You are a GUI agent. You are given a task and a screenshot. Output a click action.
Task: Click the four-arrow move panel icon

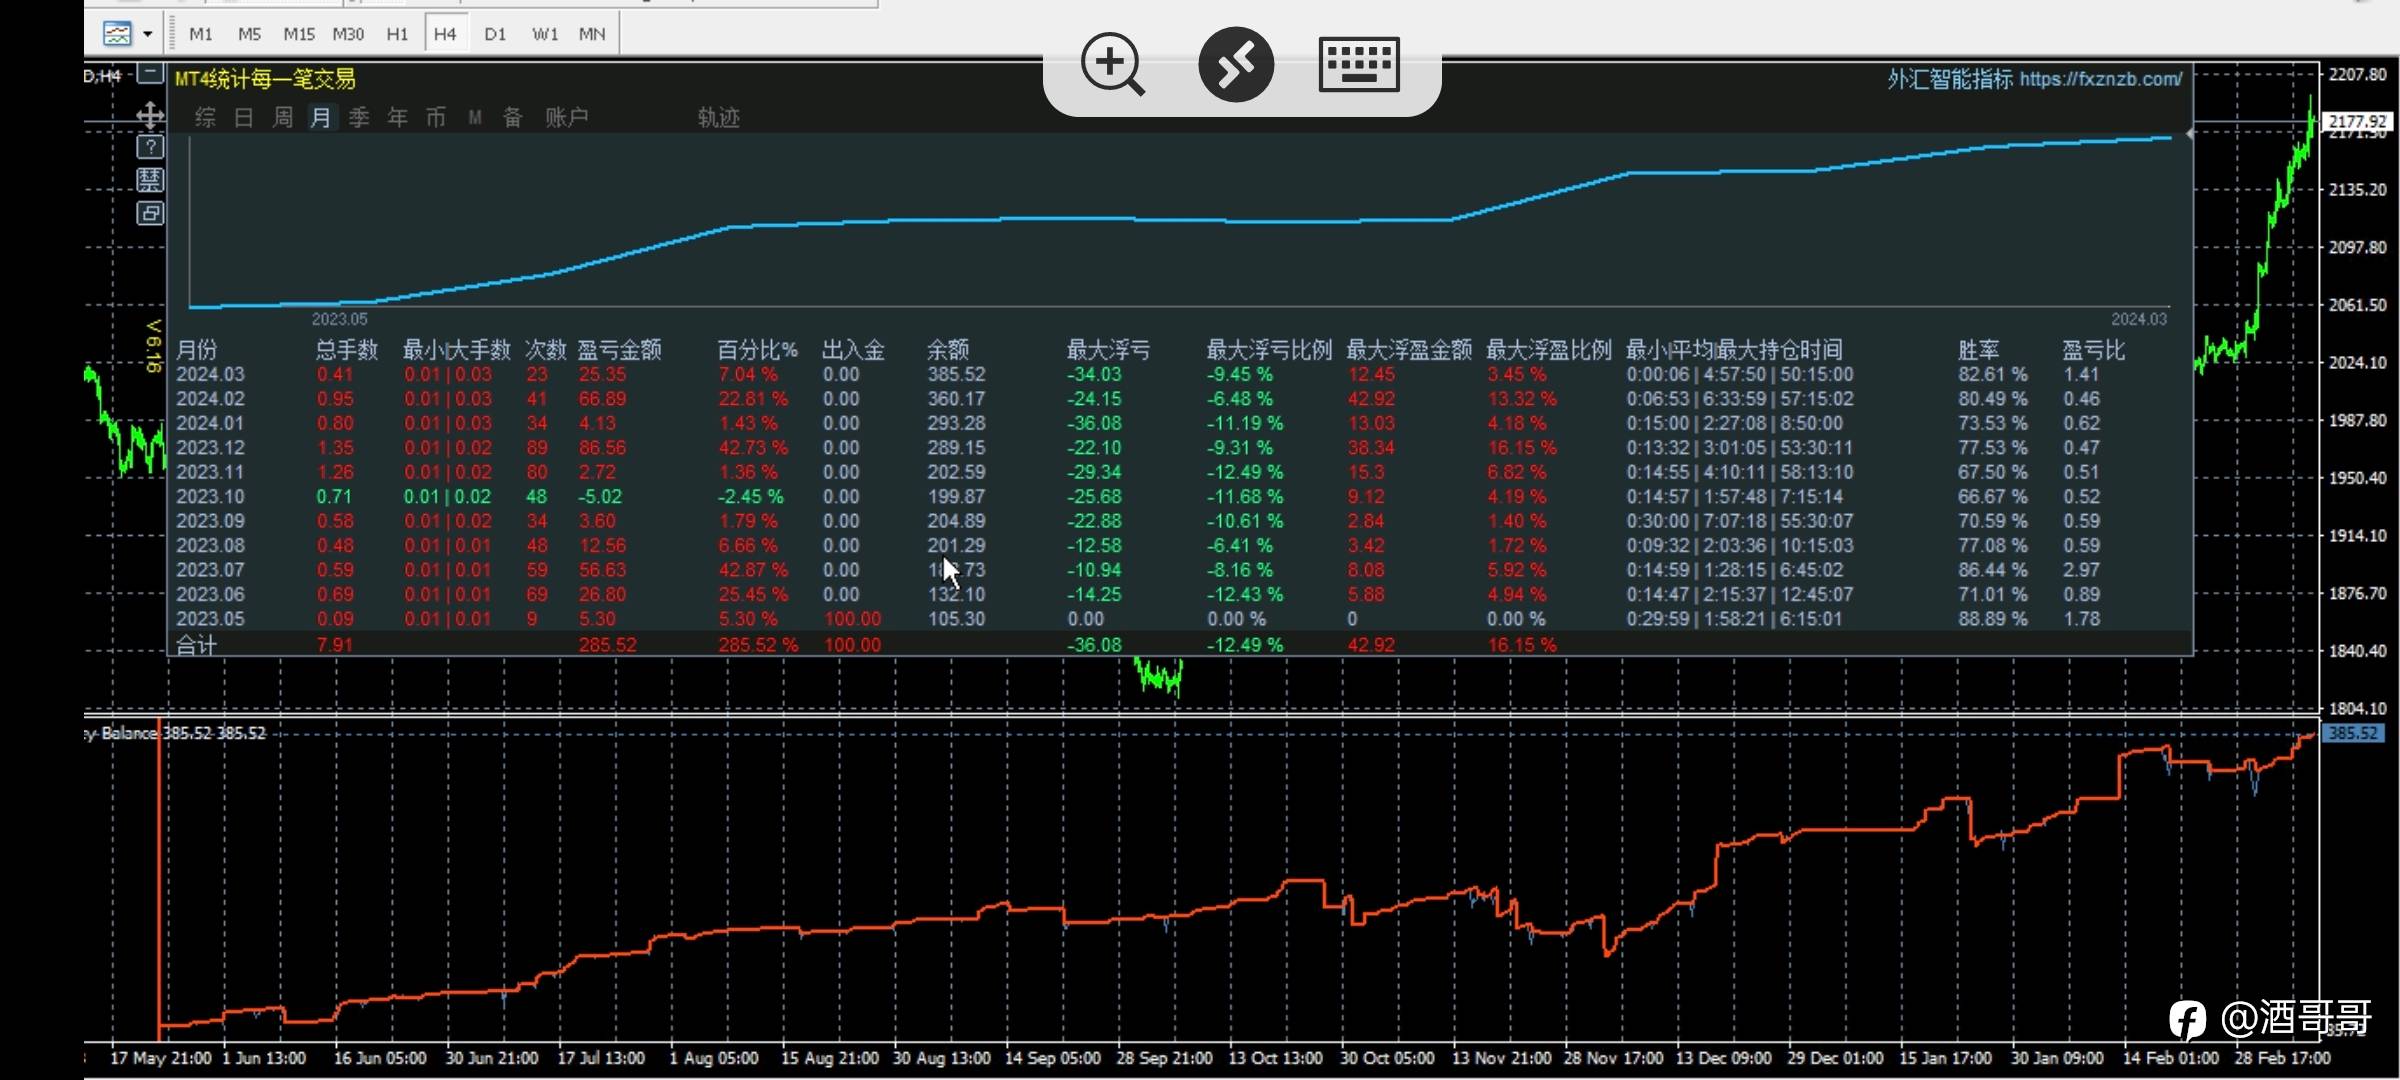pos(150,115)
